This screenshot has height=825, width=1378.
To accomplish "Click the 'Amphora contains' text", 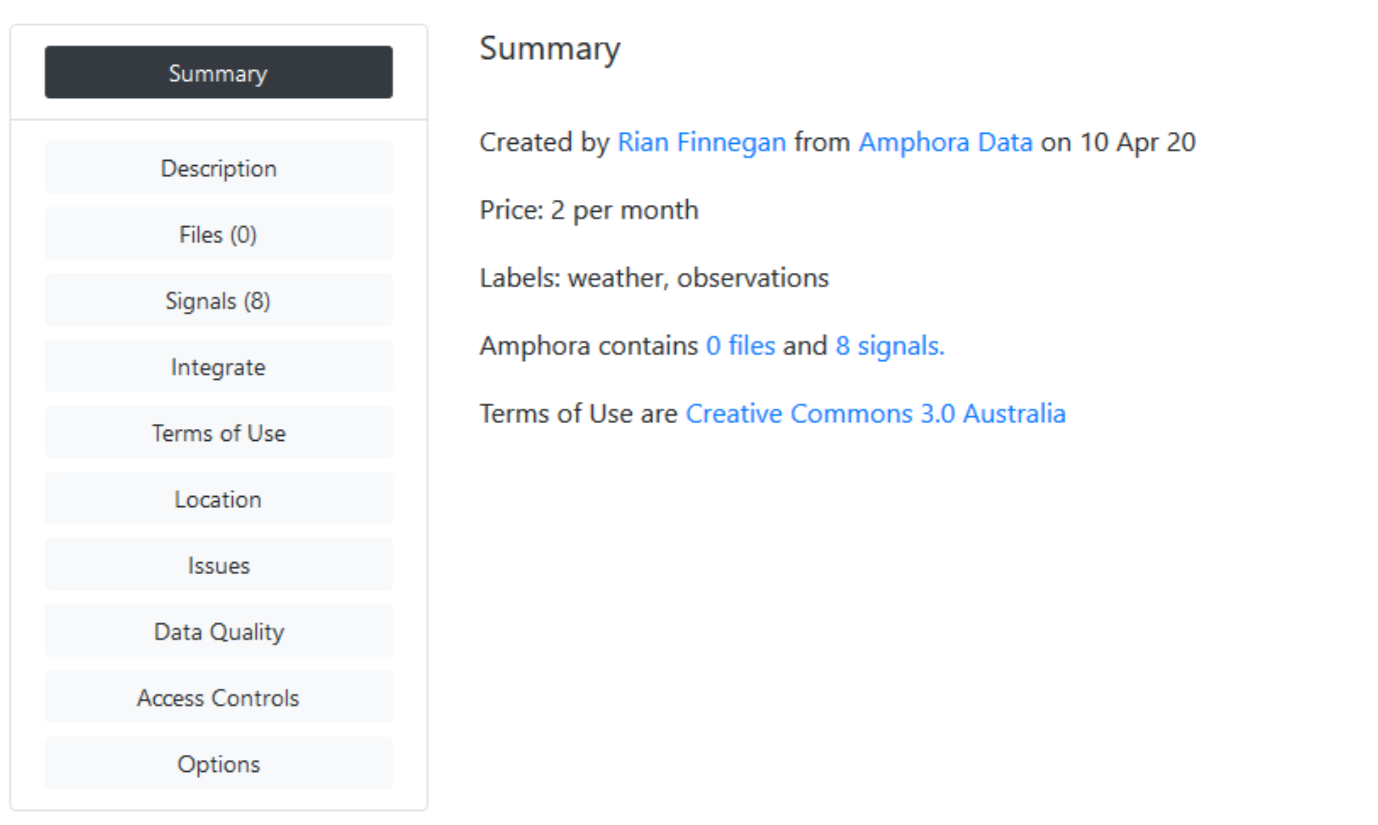I will coord(588,346).
